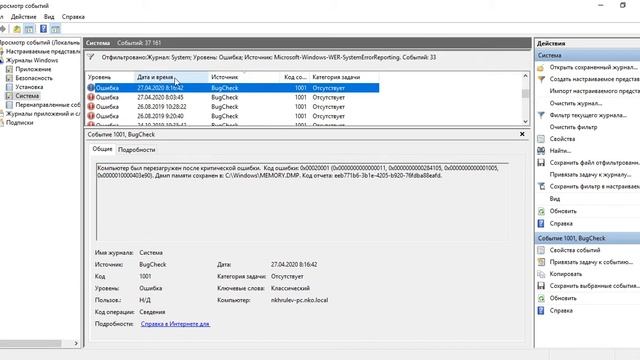Select Перенаправленные события in tree
Screen dimensions: 640x360
pos(48,105)
